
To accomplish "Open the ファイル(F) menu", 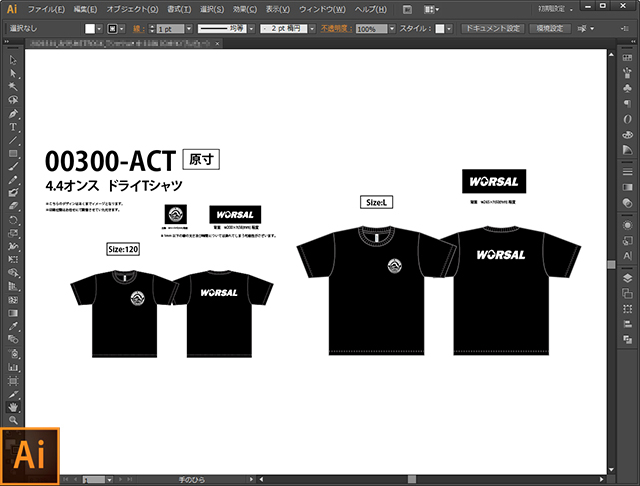I will [x=46, y=9].
